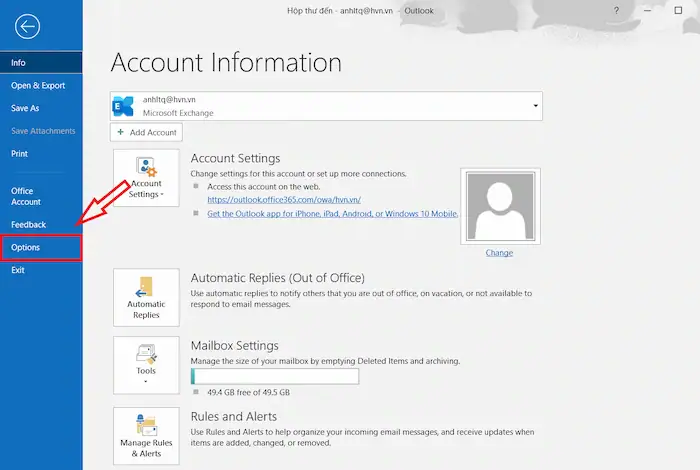The width and height of the screenshot is (700, 470).
Task: Choose Save Attachments in the sidebar
Action: point(41,131)
